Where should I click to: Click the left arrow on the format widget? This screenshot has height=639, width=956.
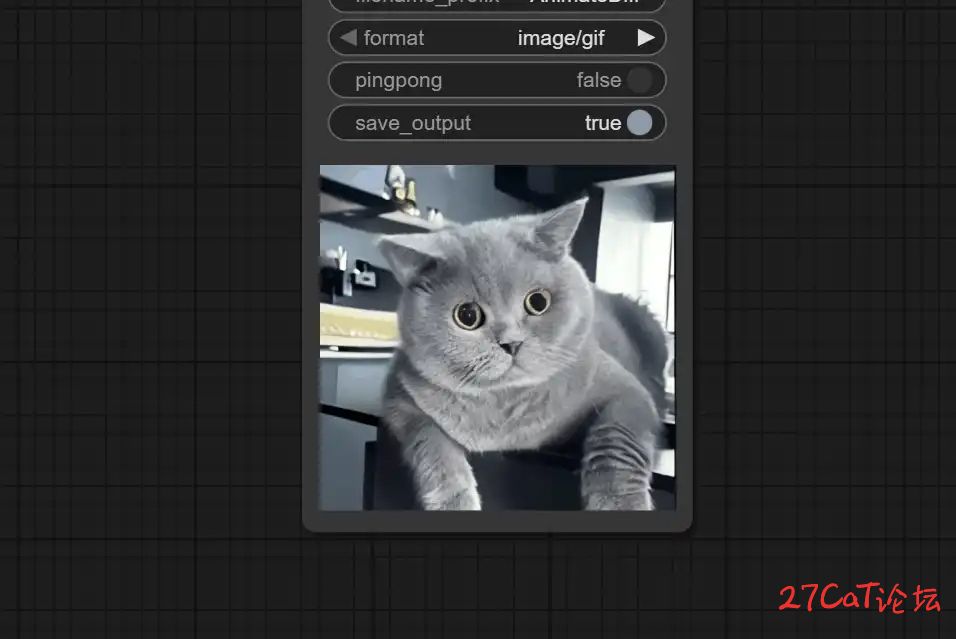pyautogui.click(x=348, y=38)
